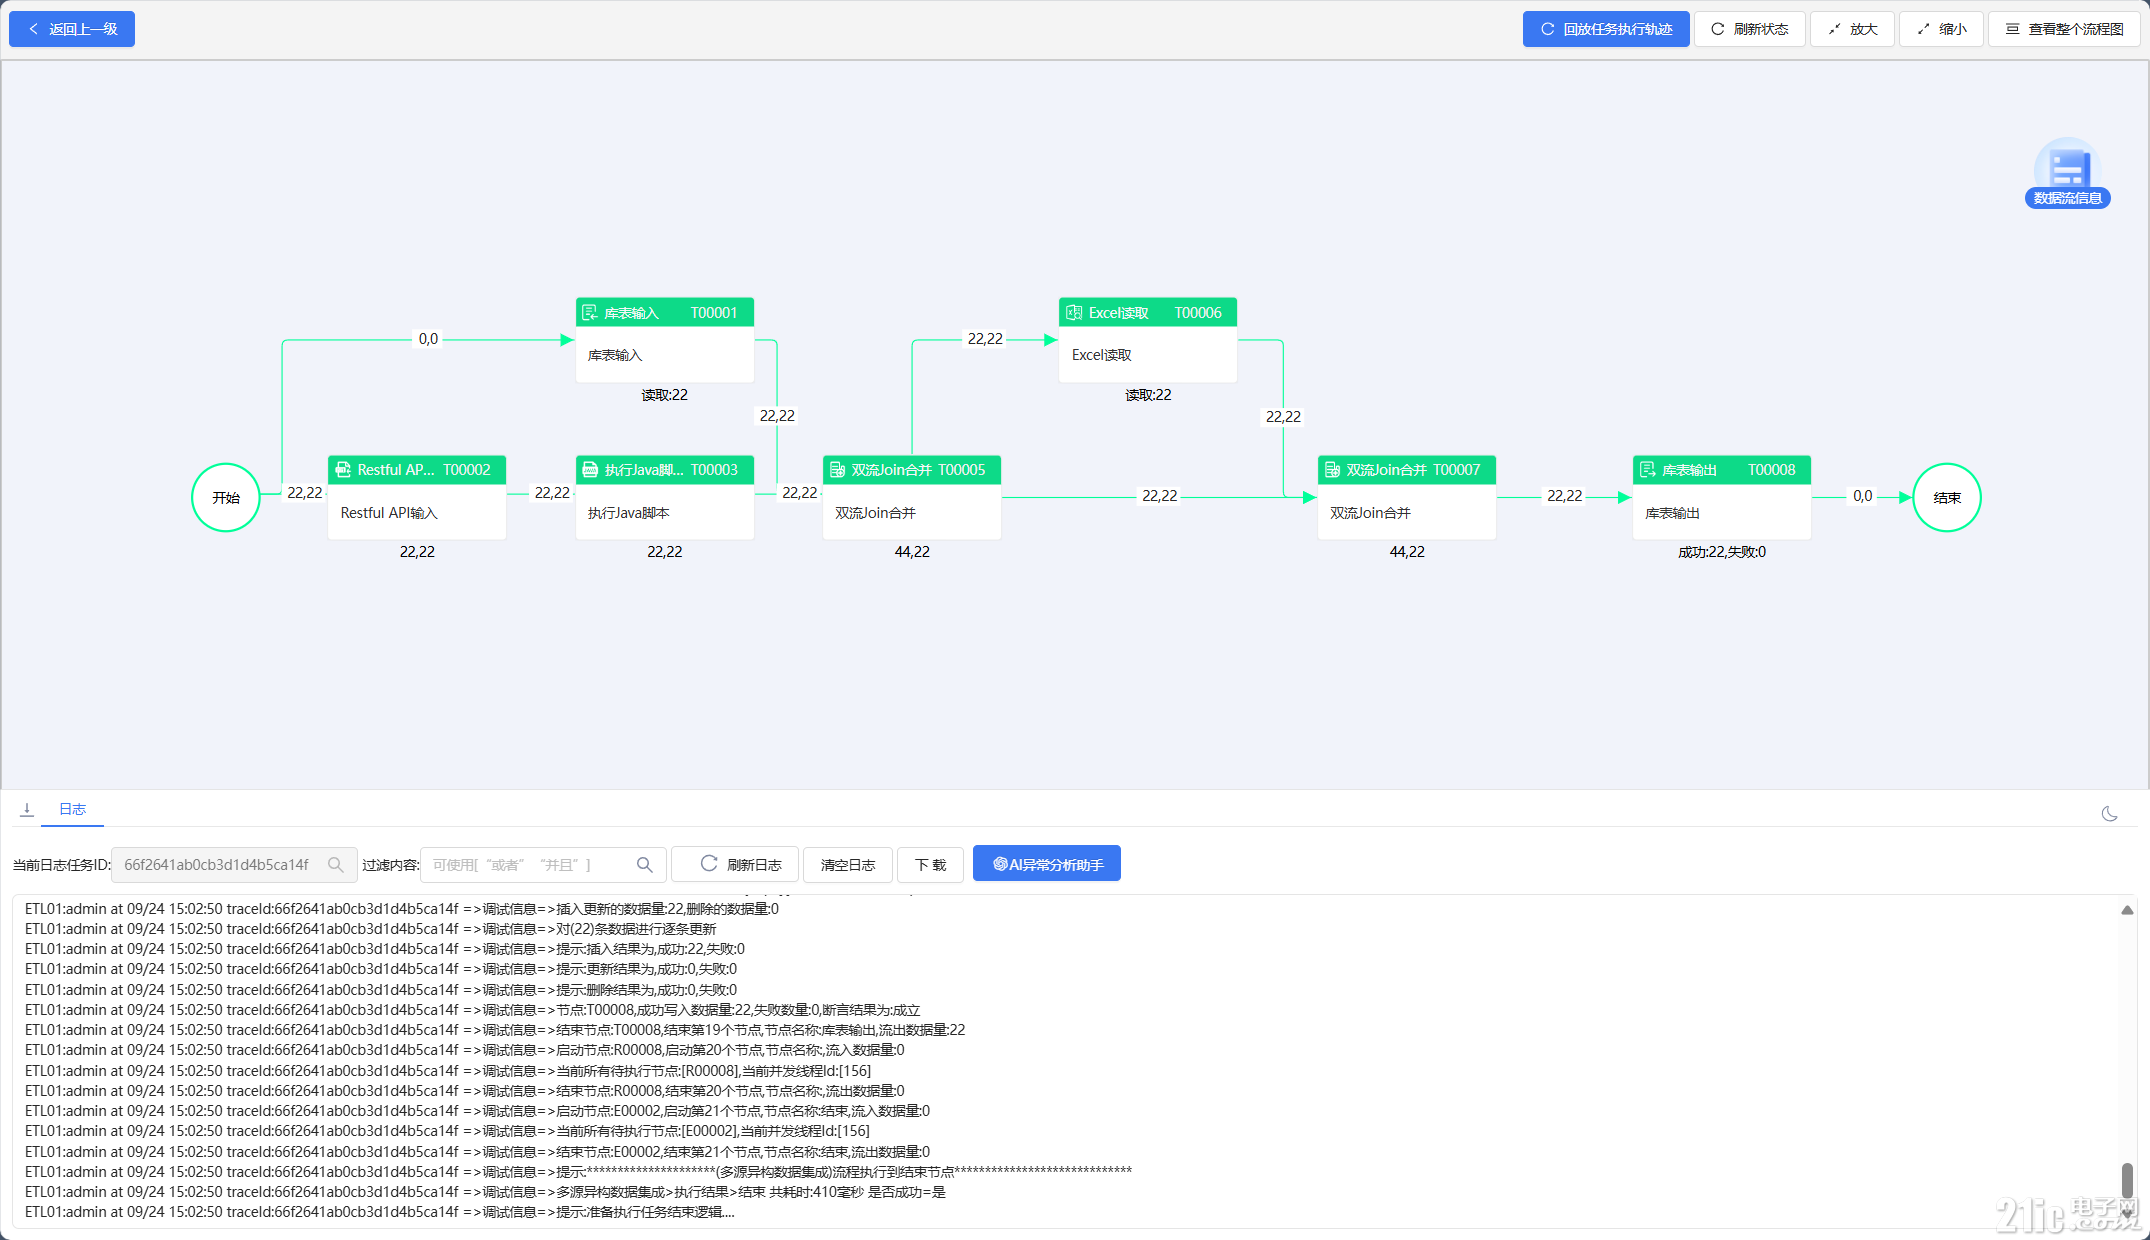The image size is (2150, 1240).
Task: Select the 结束 end node circle
Action: (x=1946, y=497)
